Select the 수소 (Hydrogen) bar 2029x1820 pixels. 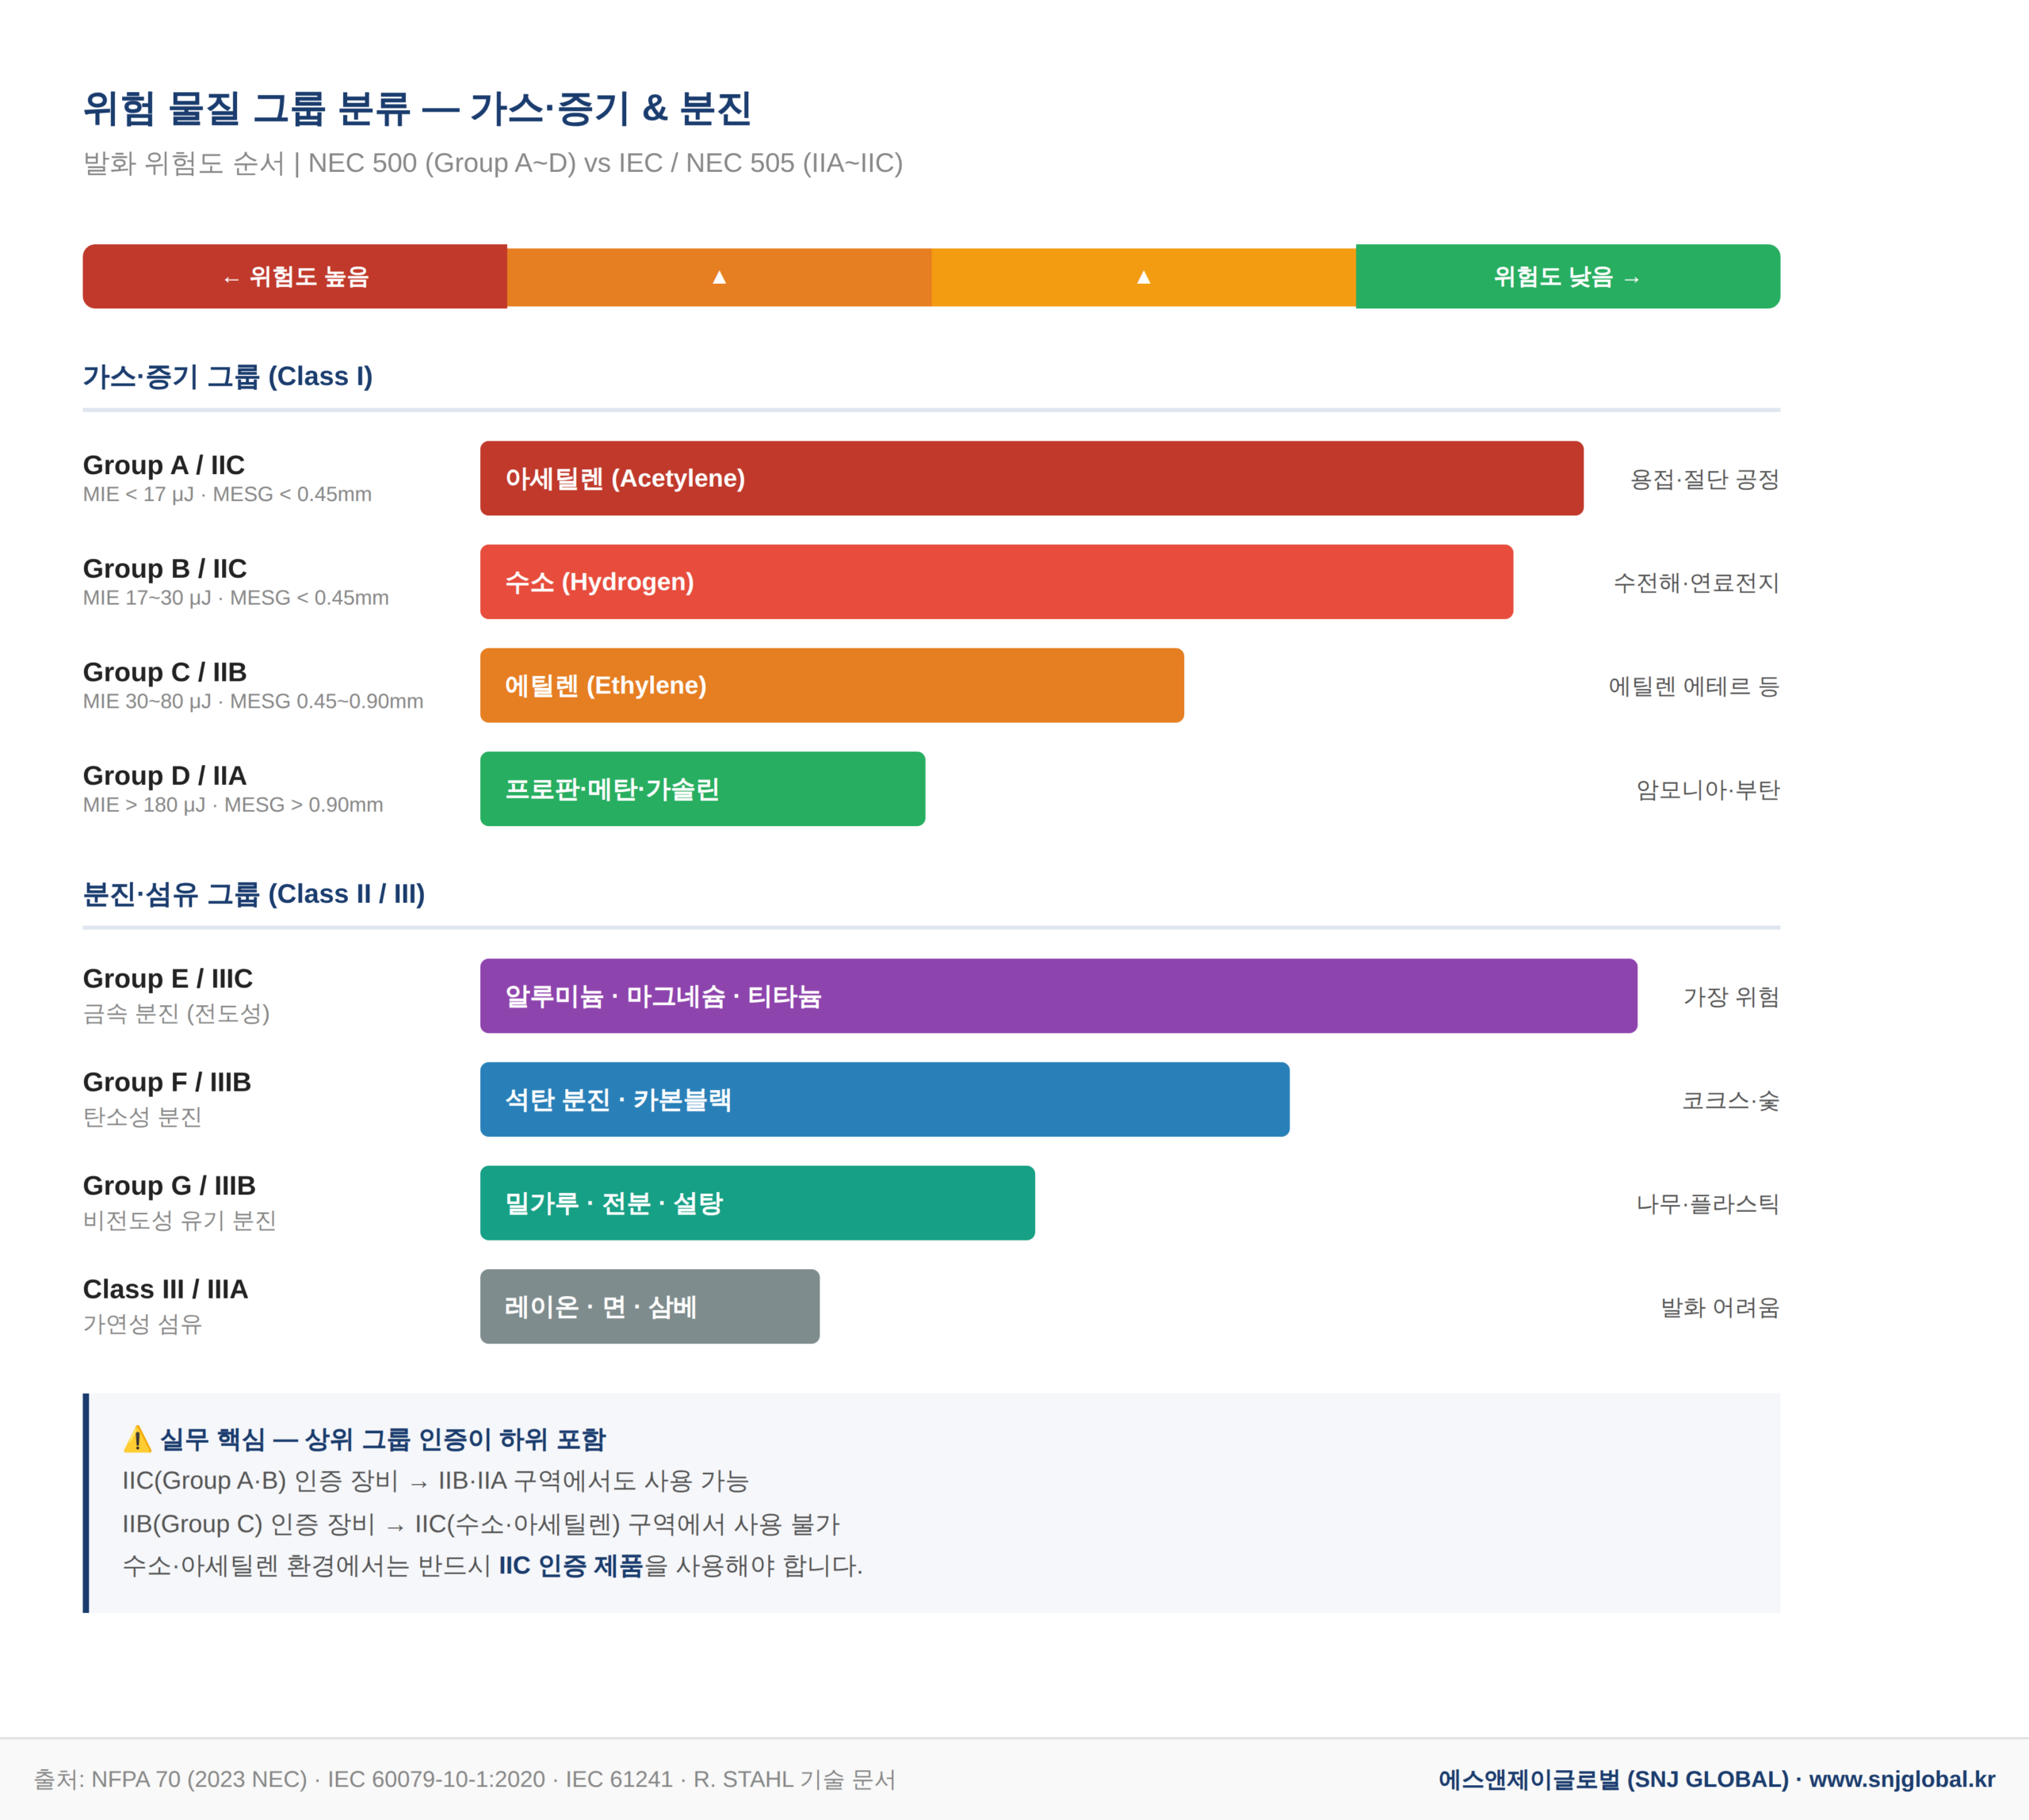point(996,582)
